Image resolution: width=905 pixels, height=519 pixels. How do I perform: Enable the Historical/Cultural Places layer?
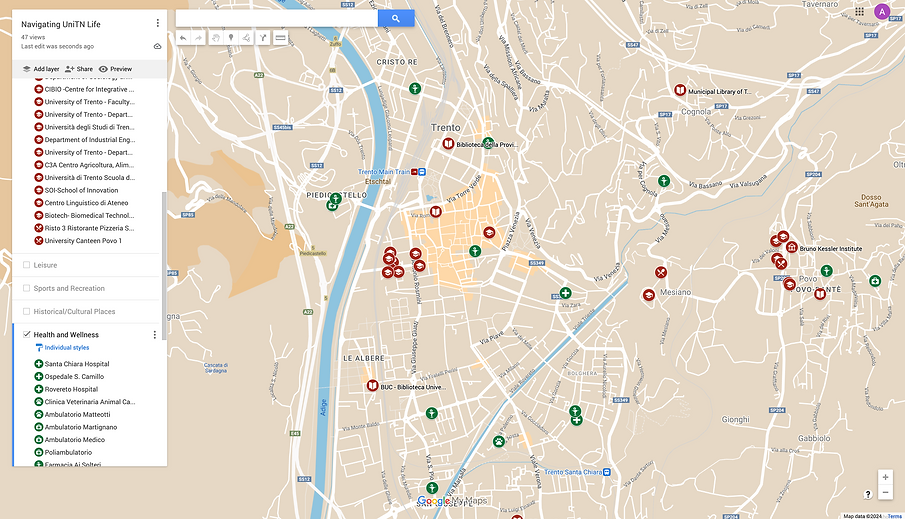(27, 311)
